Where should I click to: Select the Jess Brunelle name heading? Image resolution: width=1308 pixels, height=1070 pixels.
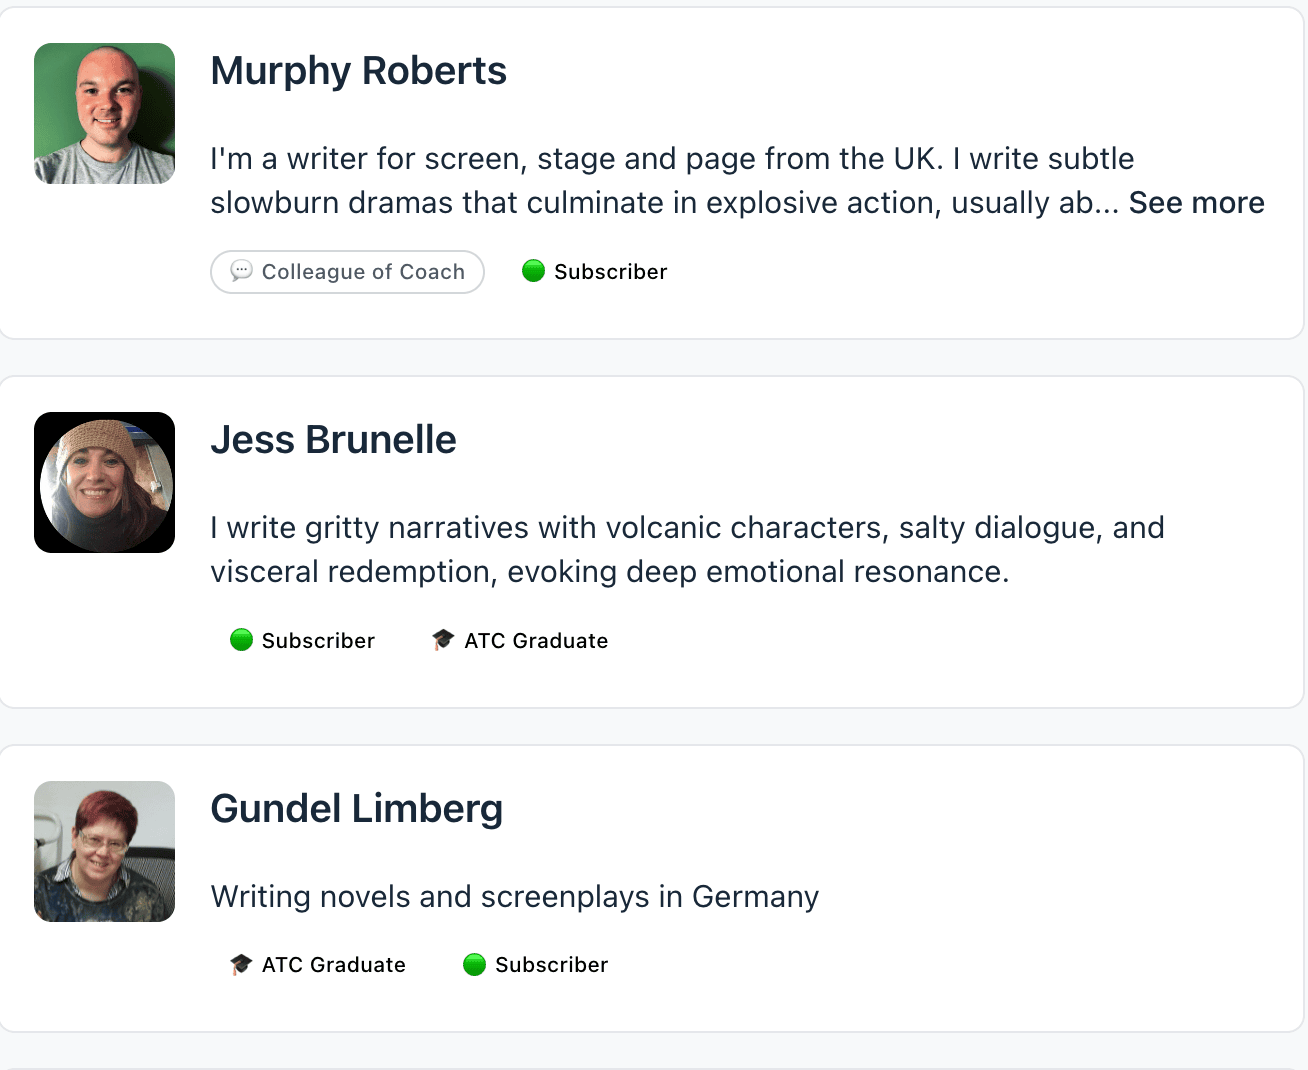[333, 440]
